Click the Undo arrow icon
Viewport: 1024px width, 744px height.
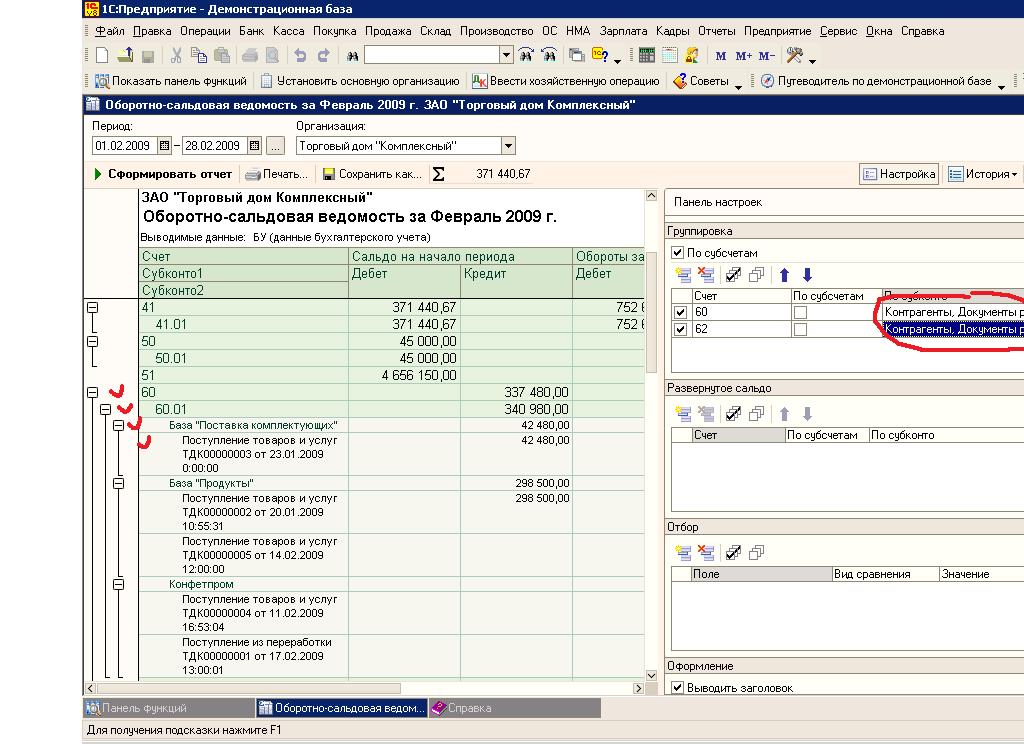[300, 56]
